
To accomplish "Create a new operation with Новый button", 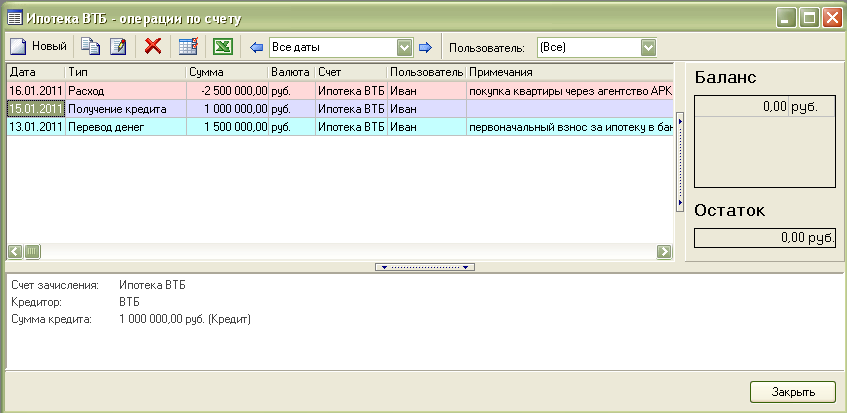I will point(38,47).
